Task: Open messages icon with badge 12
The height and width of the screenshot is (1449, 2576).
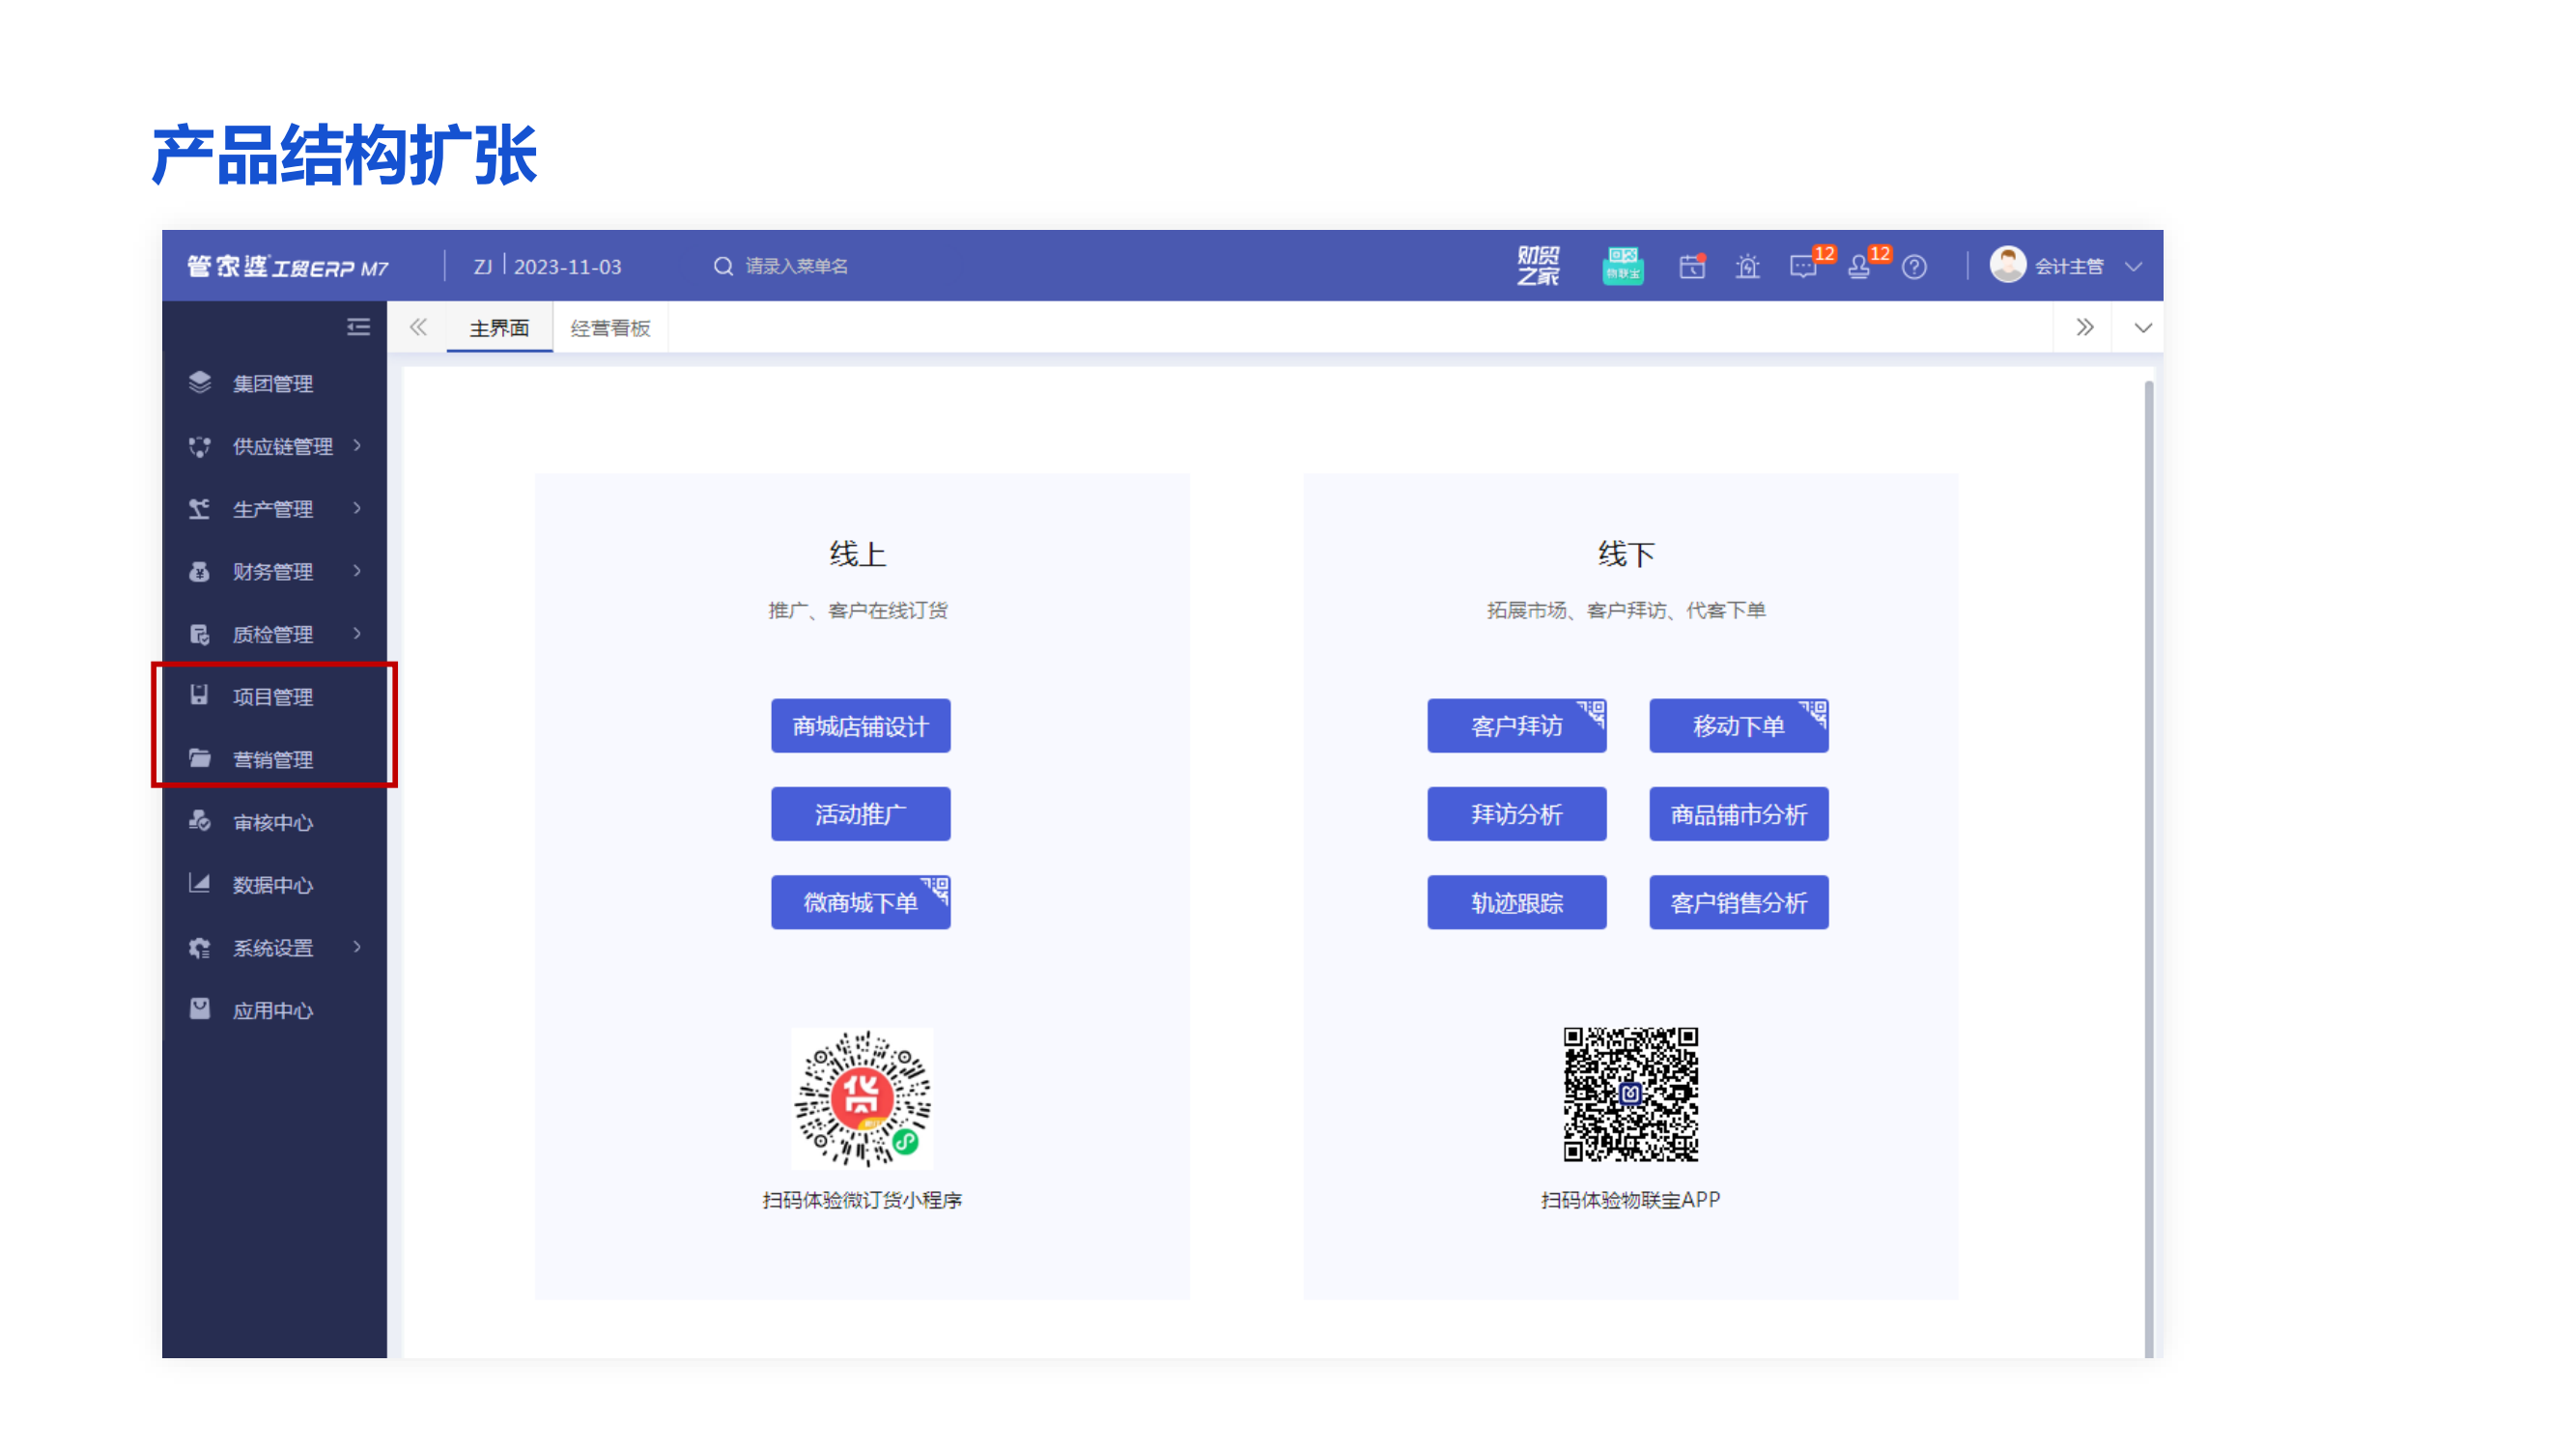Action: 1803,267
